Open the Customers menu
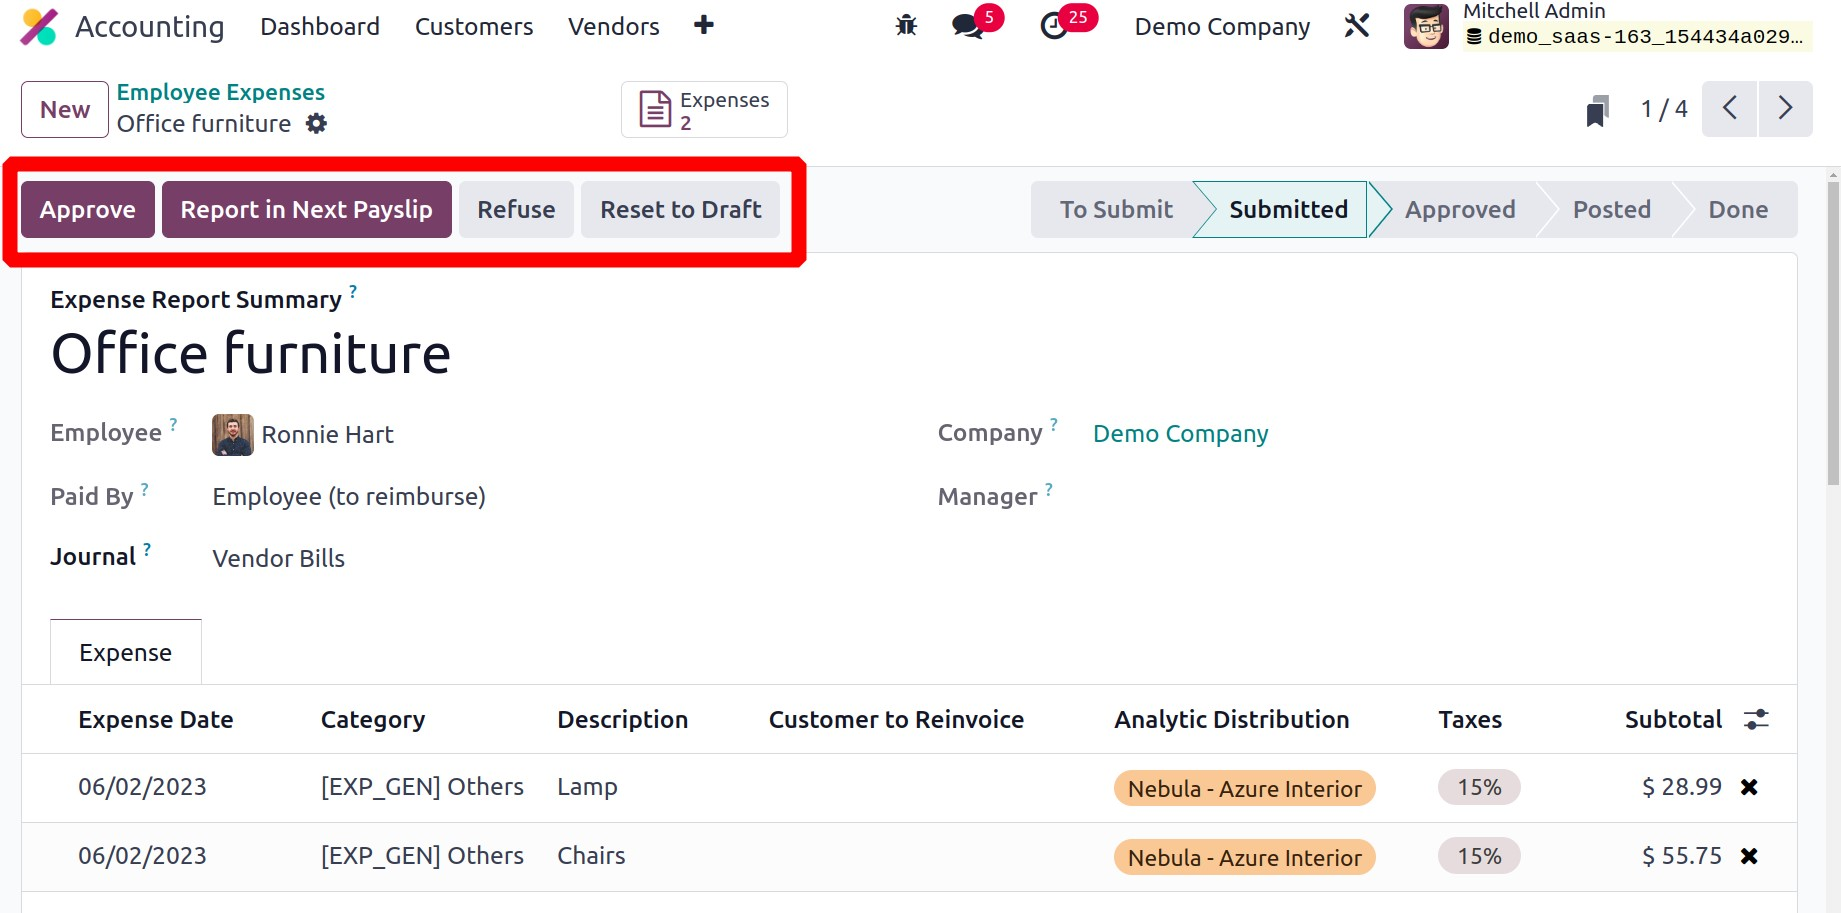The width and height of the screenshot is (1841, 913). (474, 26)
